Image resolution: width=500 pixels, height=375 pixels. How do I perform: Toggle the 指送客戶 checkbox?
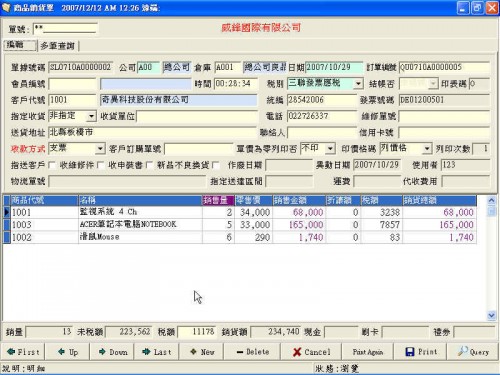click(52, 165)
